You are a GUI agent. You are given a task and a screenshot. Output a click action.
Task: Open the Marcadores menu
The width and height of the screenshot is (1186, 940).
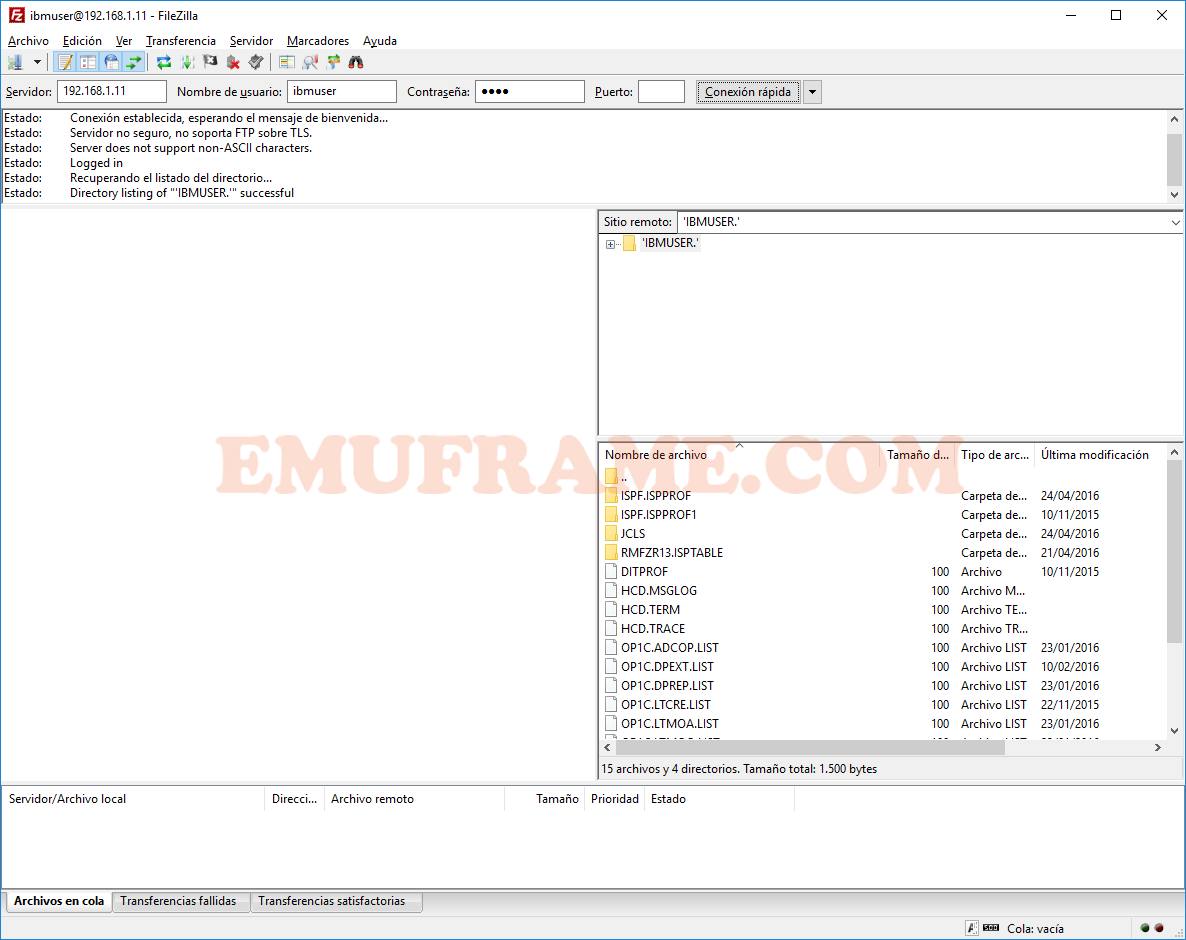(318, 41)
